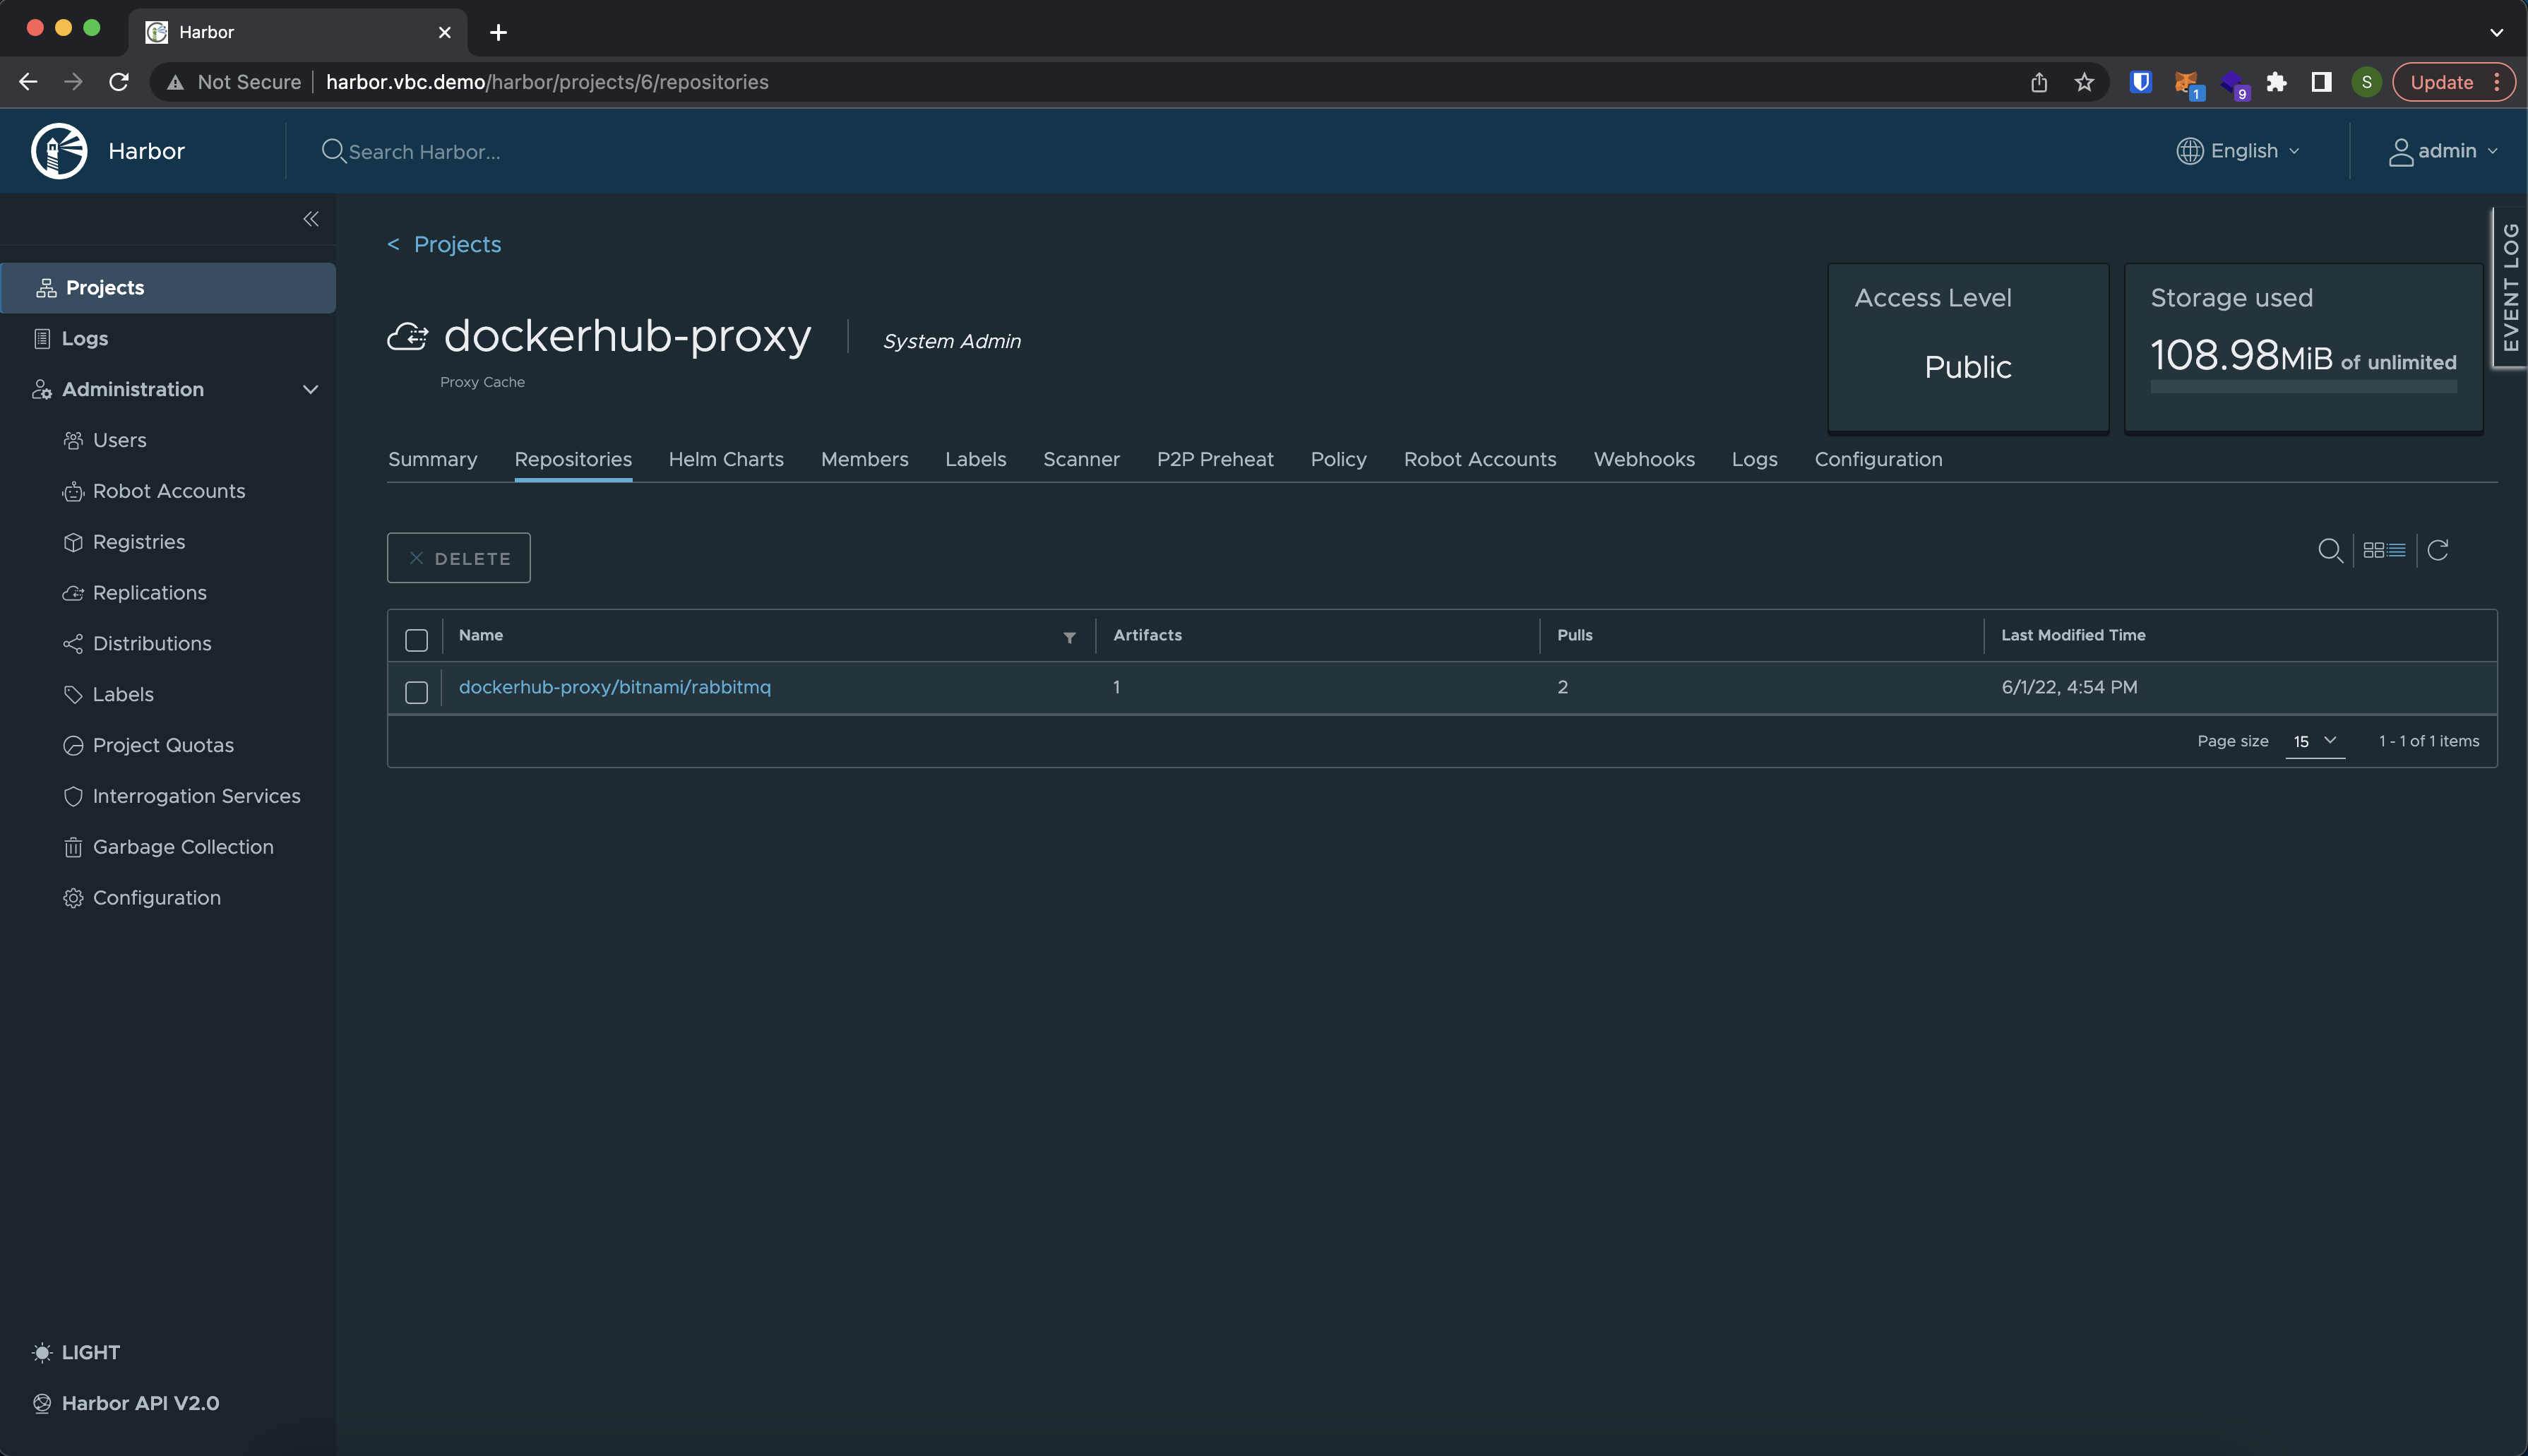This screenshot has width=2528, height=1456.
Task: Click the Interrogation Services shield icon
Action: tap(73, 796)
